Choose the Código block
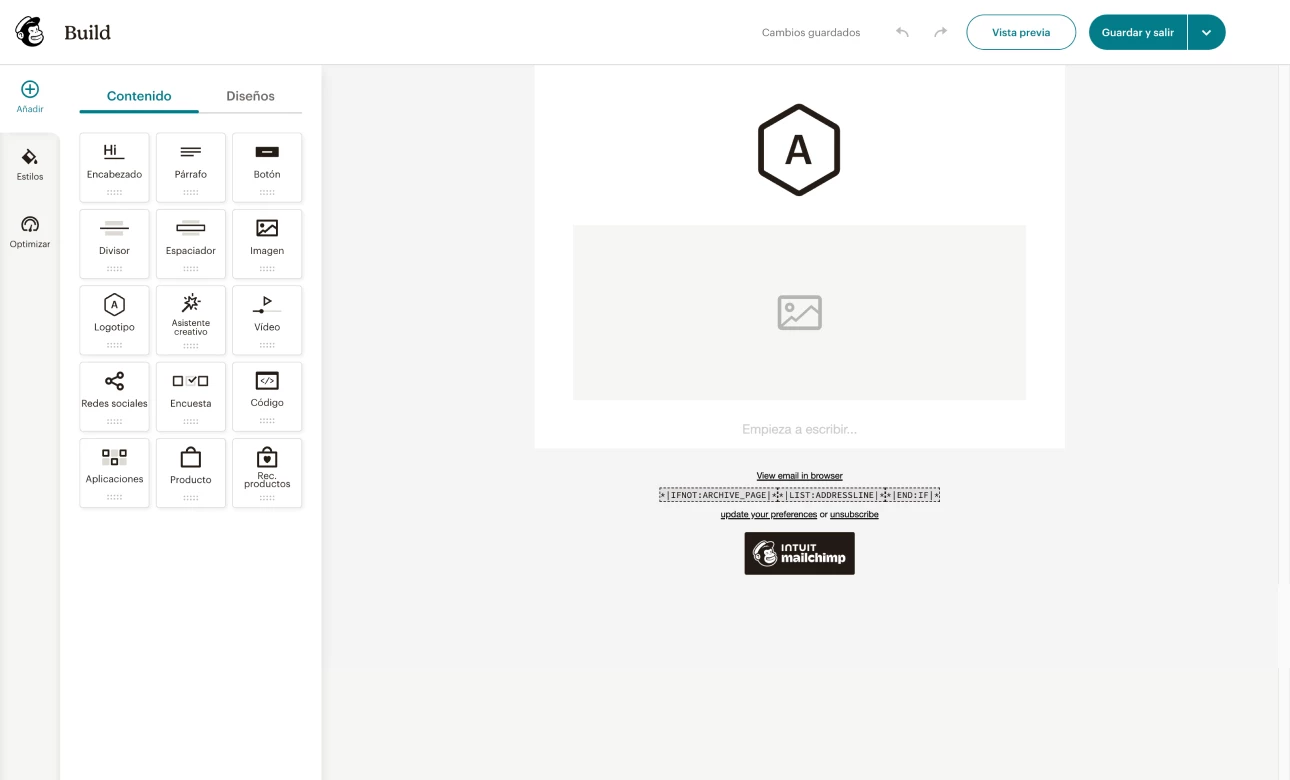Screen dimensions: 1290x780 point(267,394)
